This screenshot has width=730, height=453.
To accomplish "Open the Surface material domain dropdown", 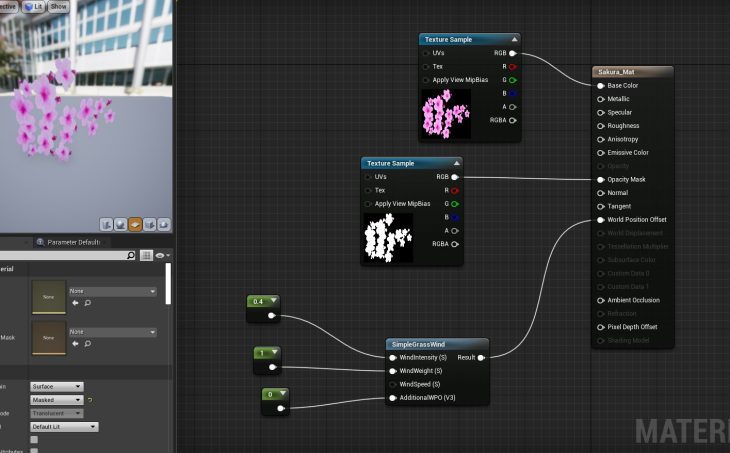I will [56, 386].
